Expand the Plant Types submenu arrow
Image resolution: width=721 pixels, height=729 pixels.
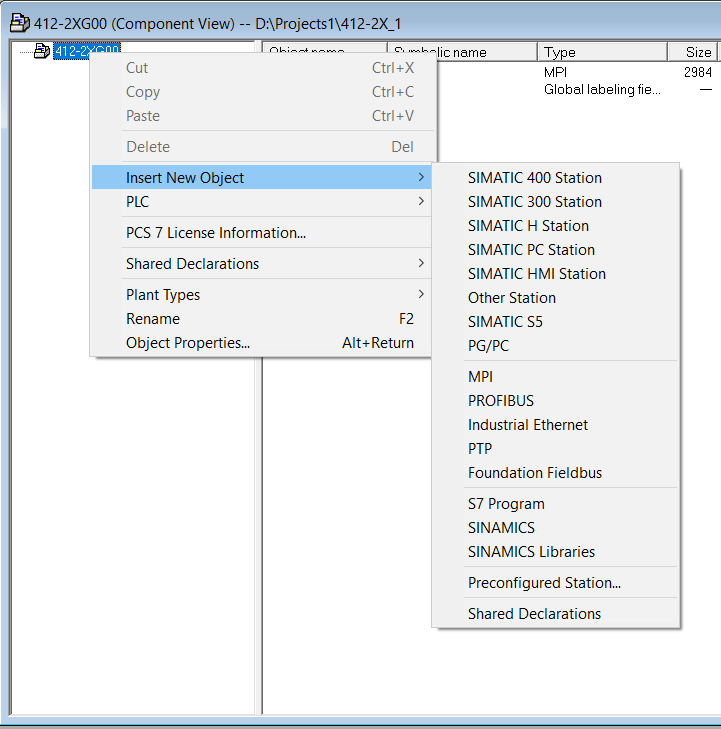(x=421, y=294)
